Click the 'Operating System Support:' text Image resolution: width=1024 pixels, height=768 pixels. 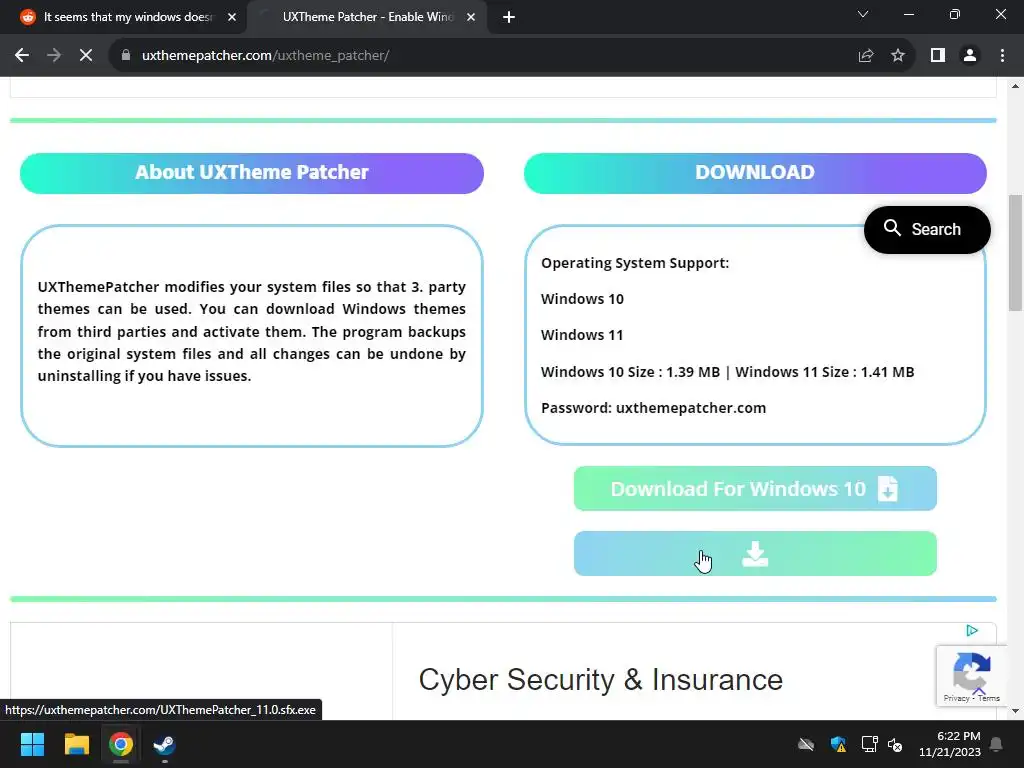pos(635,263)
